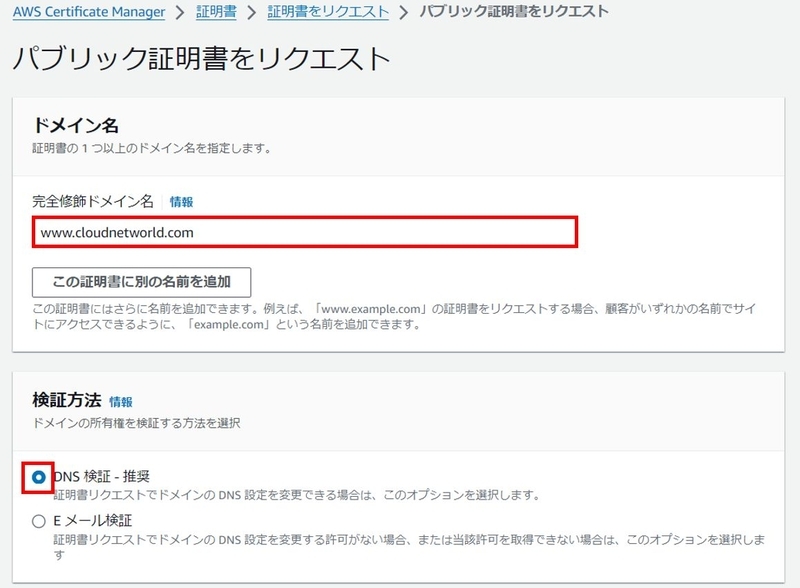Click the DNS 検証 - 推奨 label text
Image resolution: width=800 pixels, height=588 pixels.
click(102, 477)
